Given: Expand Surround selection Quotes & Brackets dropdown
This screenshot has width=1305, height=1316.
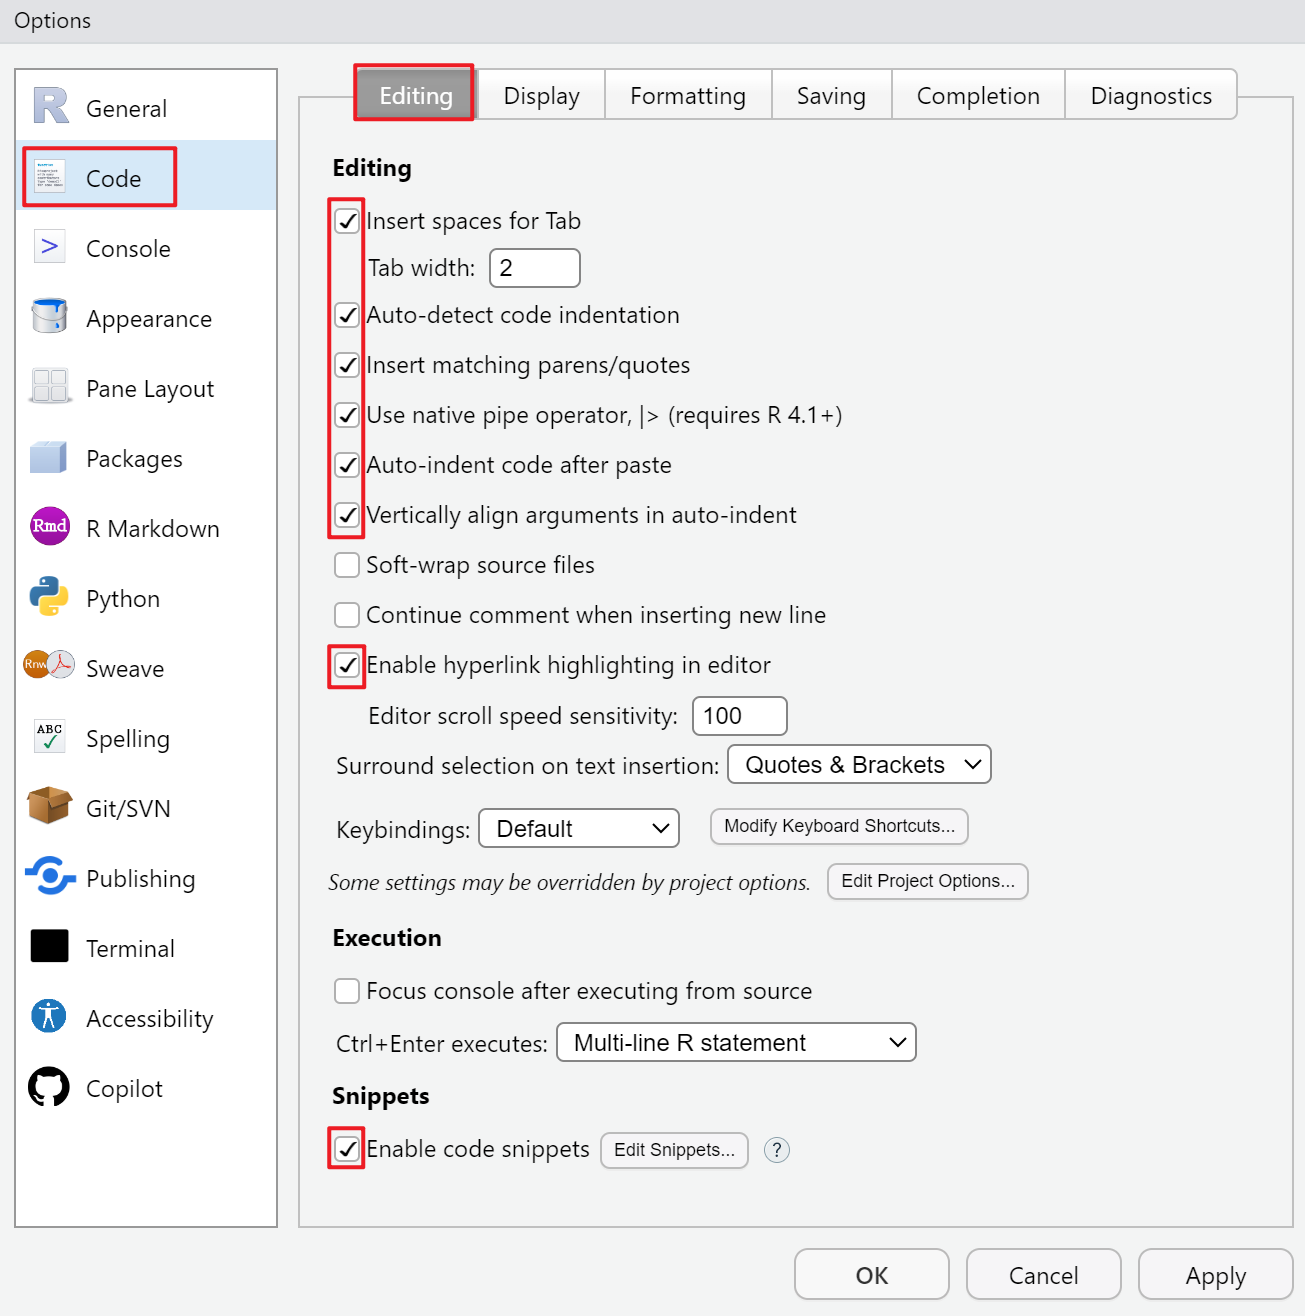Looking at the screenshot, I should point(859,765).
